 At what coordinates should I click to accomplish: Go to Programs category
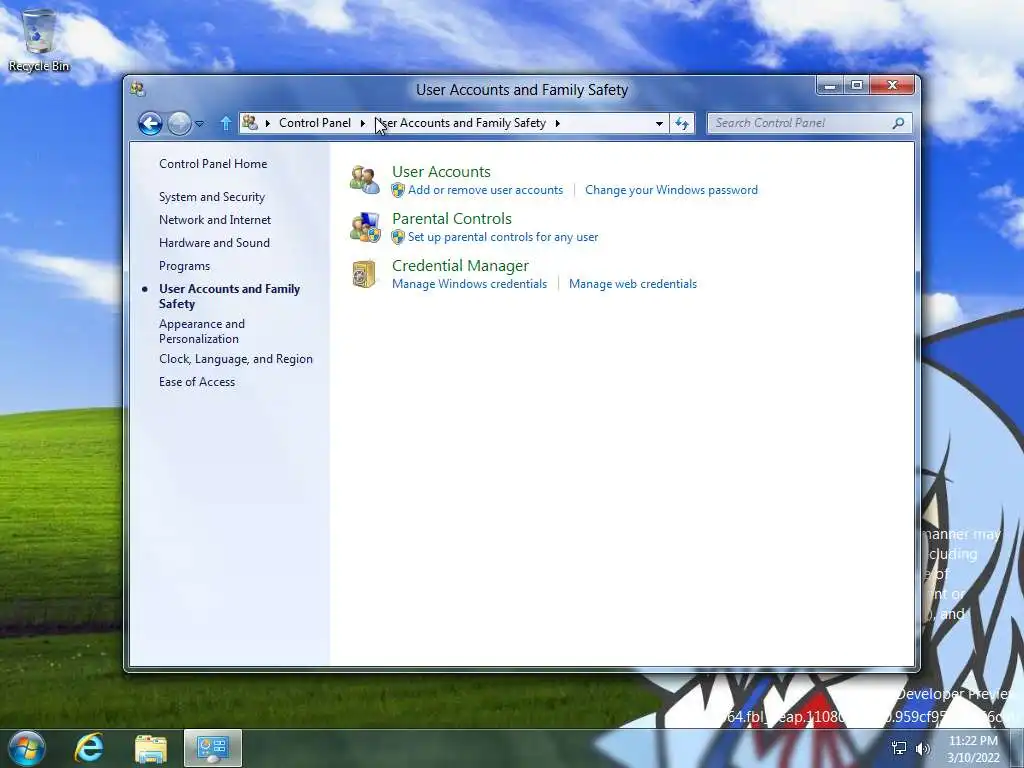tap(184, 266)
